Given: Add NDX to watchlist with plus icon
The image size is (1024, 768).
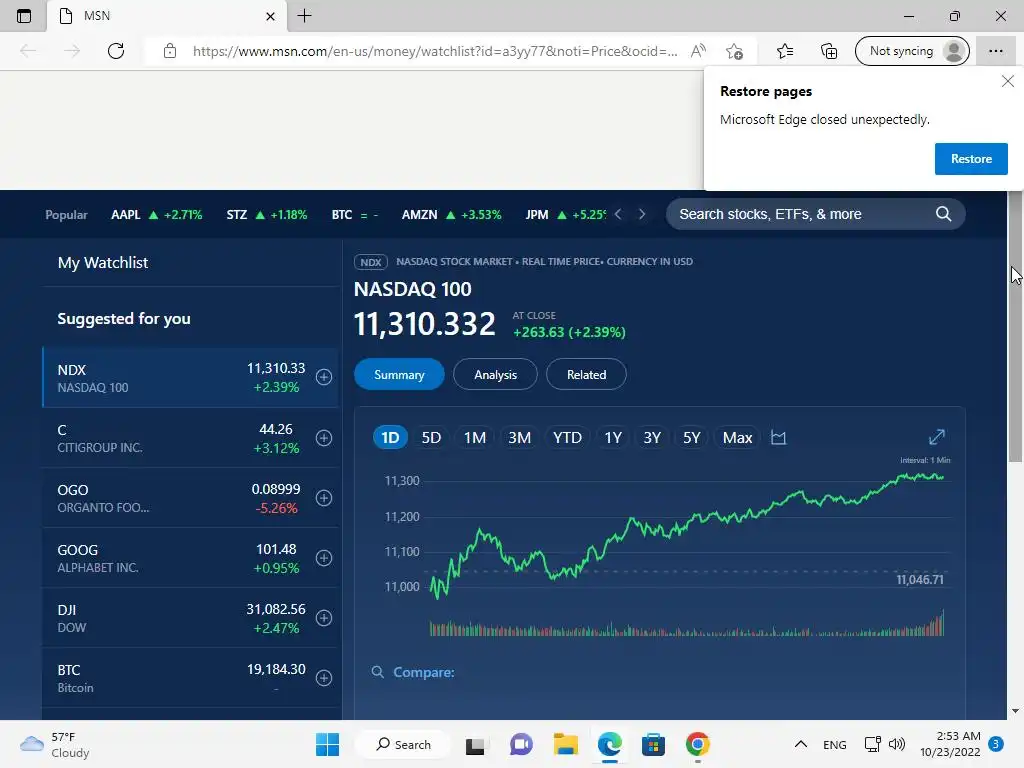Looking at the screenshot, I should pos(324,377).
